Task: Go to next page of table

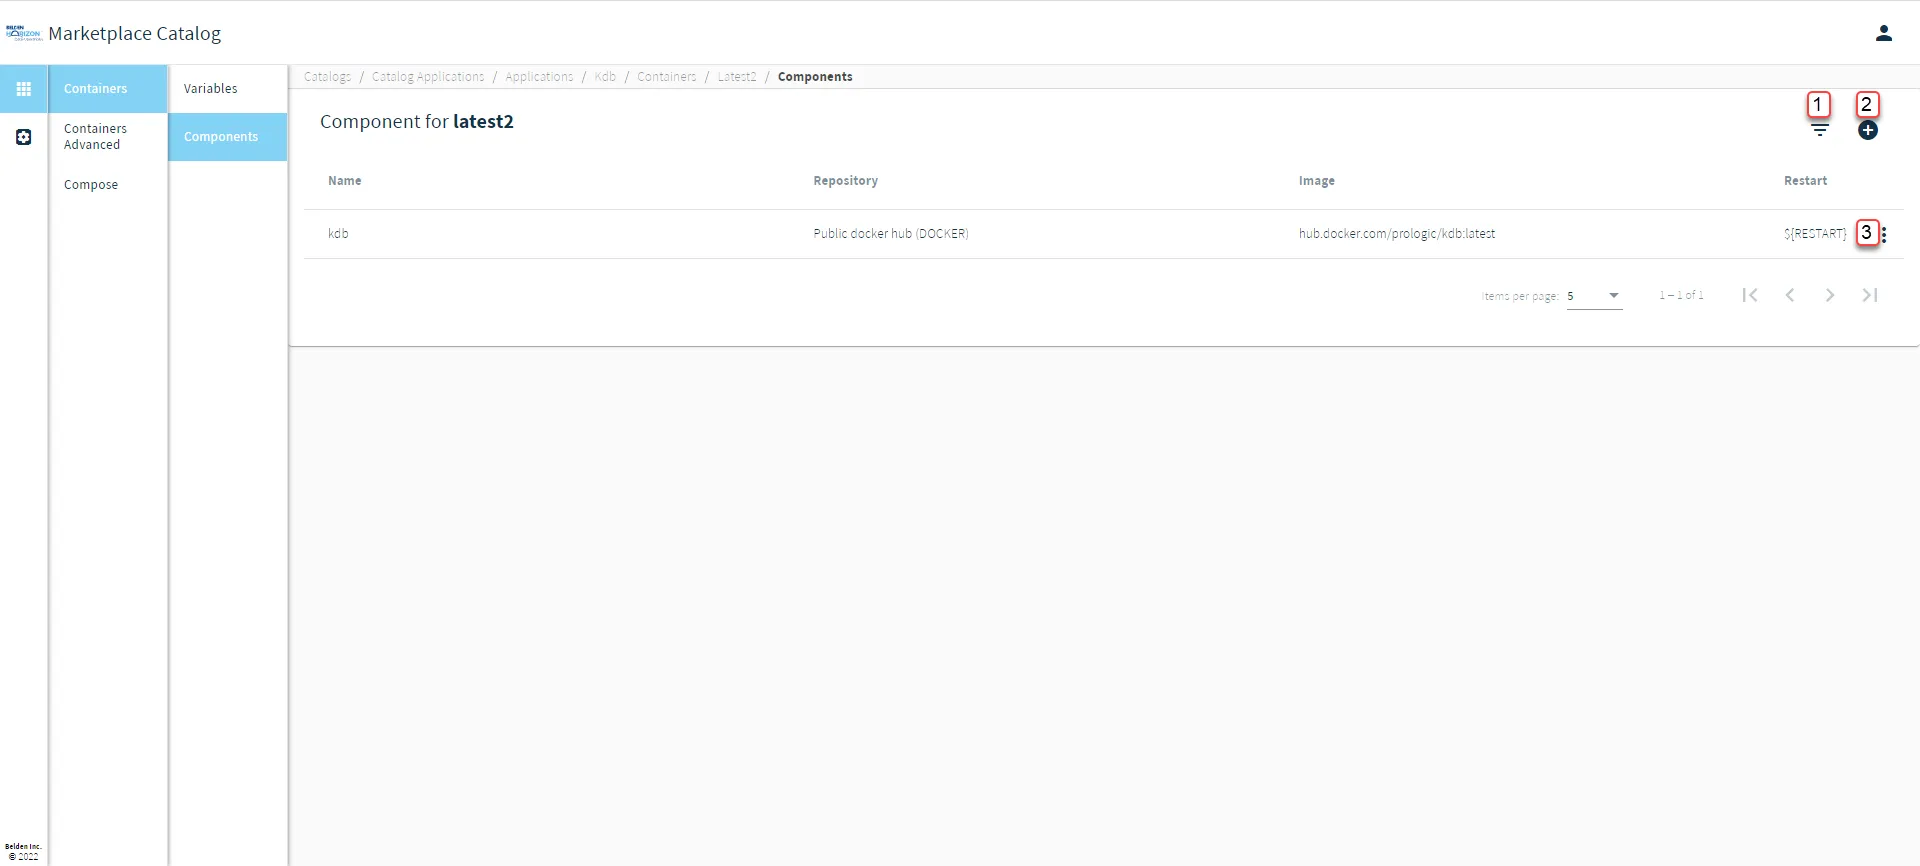Action: click(x=1830, y=295)
